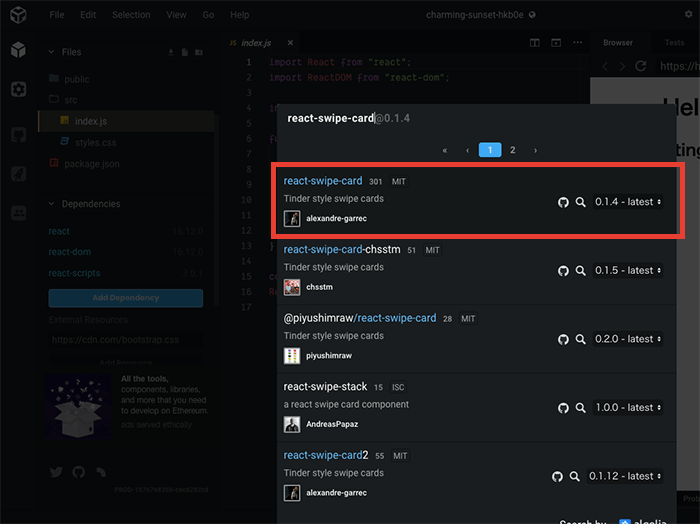Click the preview window icon in editor toolbar
This screenshot has height=524, width=700.
pyautogui.click(x=556, y=42)
